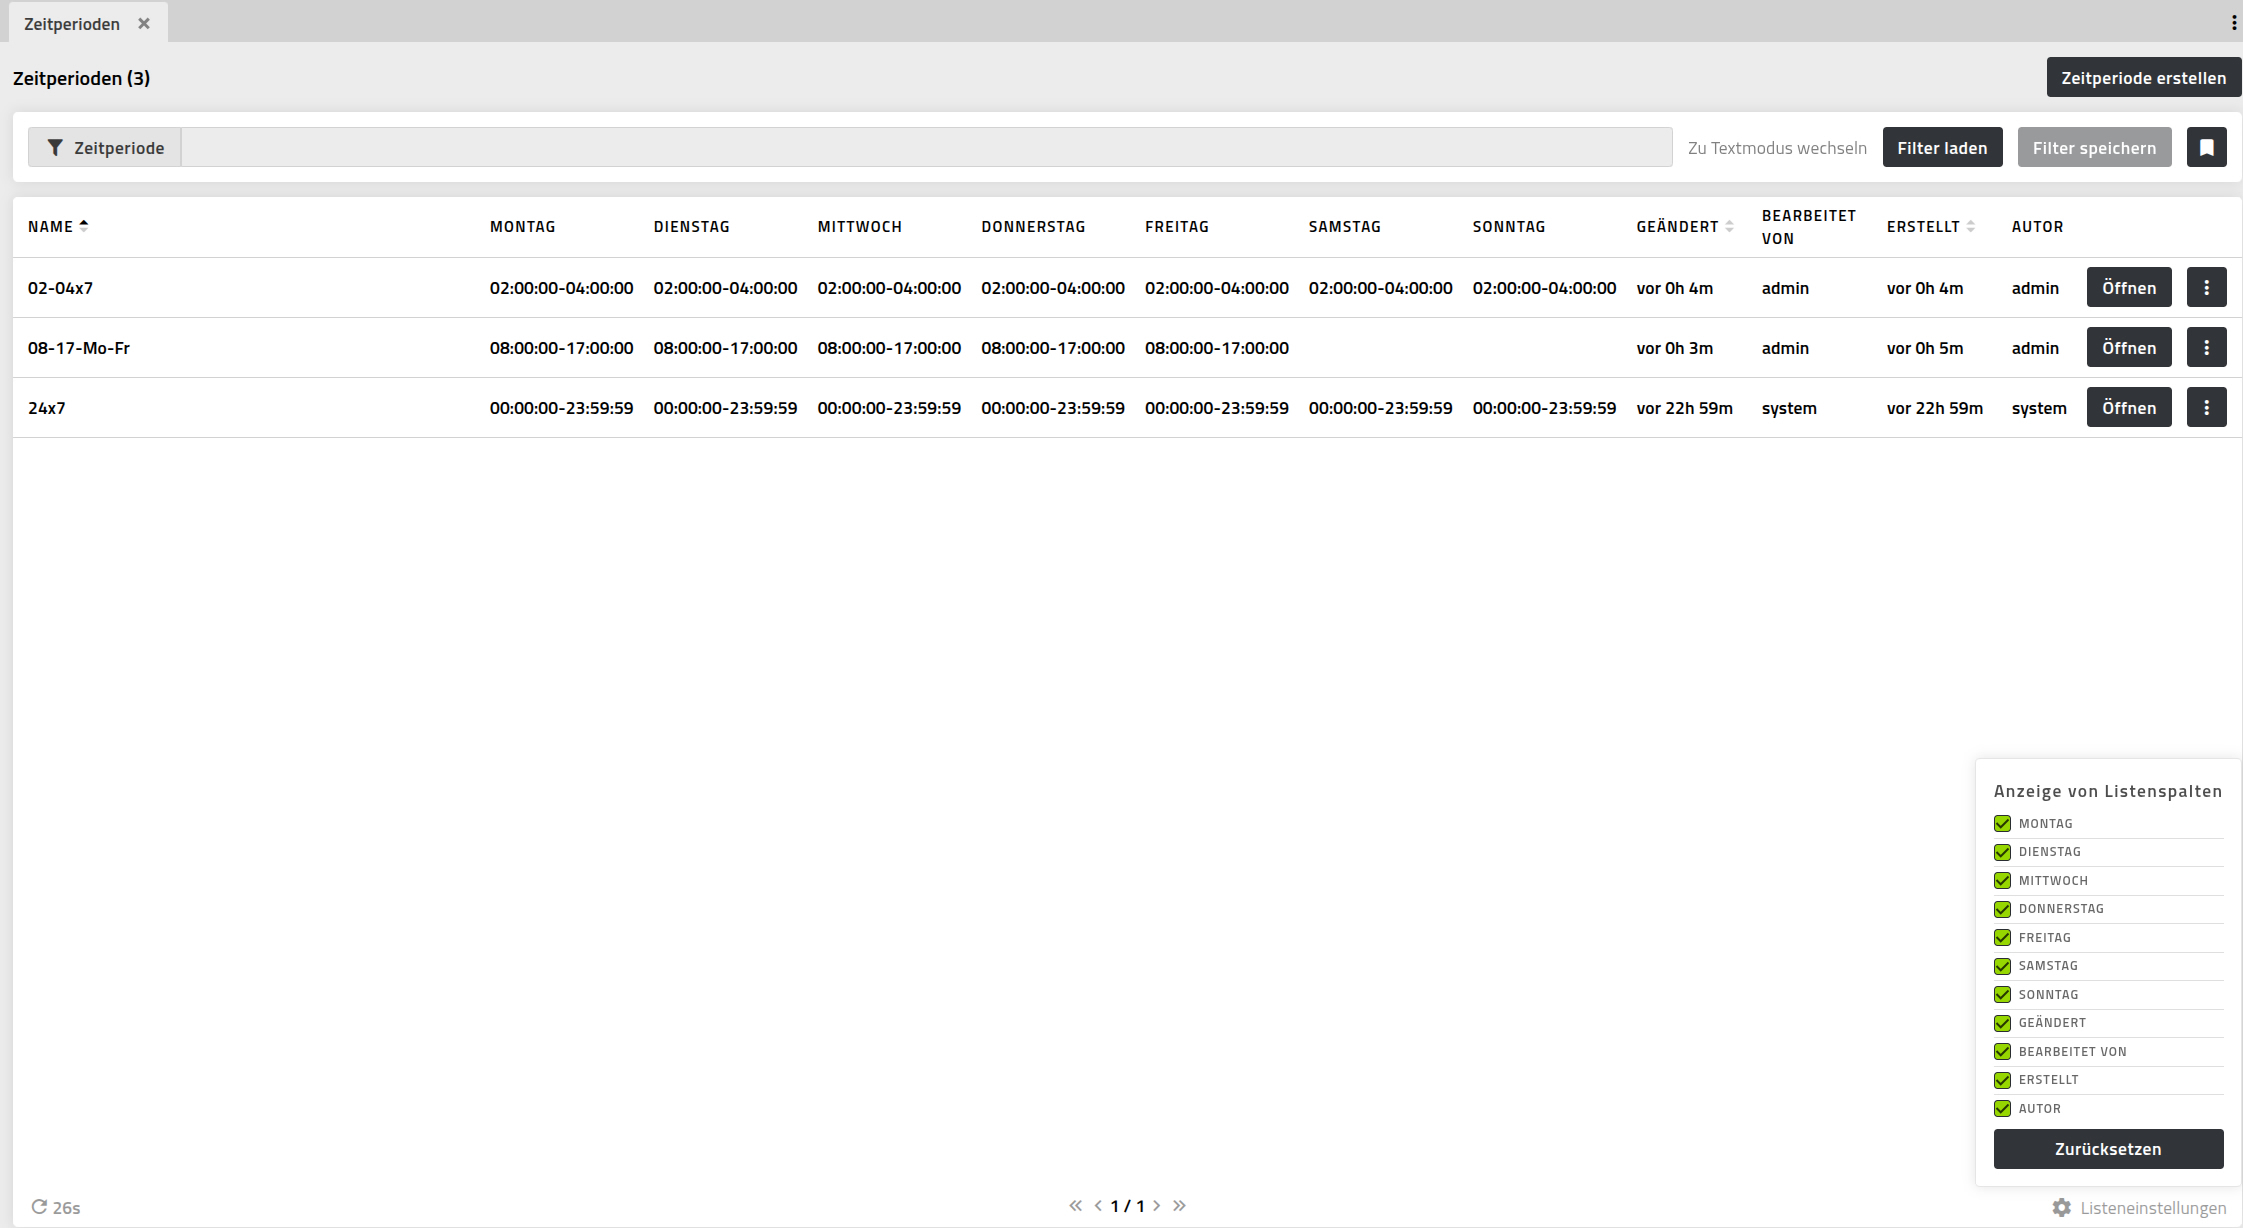Uncheck the Sonntag column checkbox
2243x1228 pixels.
pos(2002,995)
